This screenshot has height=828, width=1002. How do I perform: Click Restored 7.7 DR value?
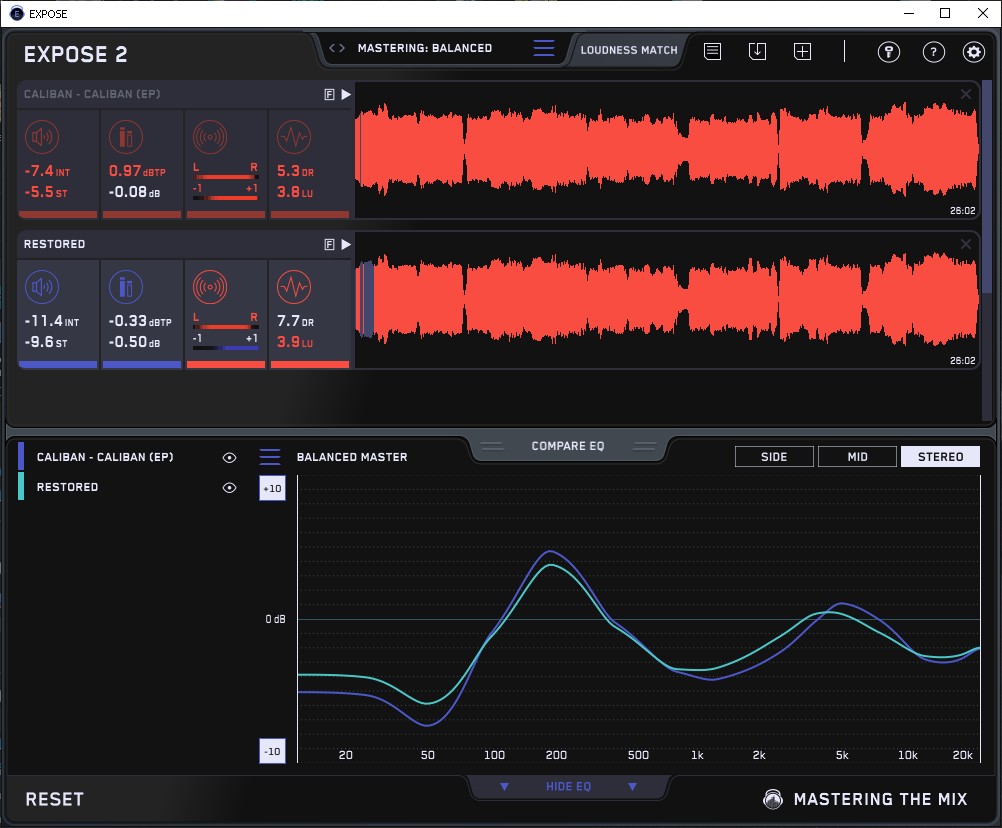click(x=295, y=321)
